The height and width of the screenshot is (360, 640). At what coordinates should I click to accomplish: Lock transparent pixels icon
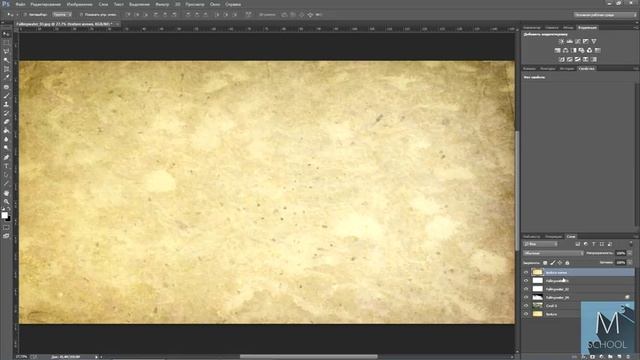coord(545,263)
